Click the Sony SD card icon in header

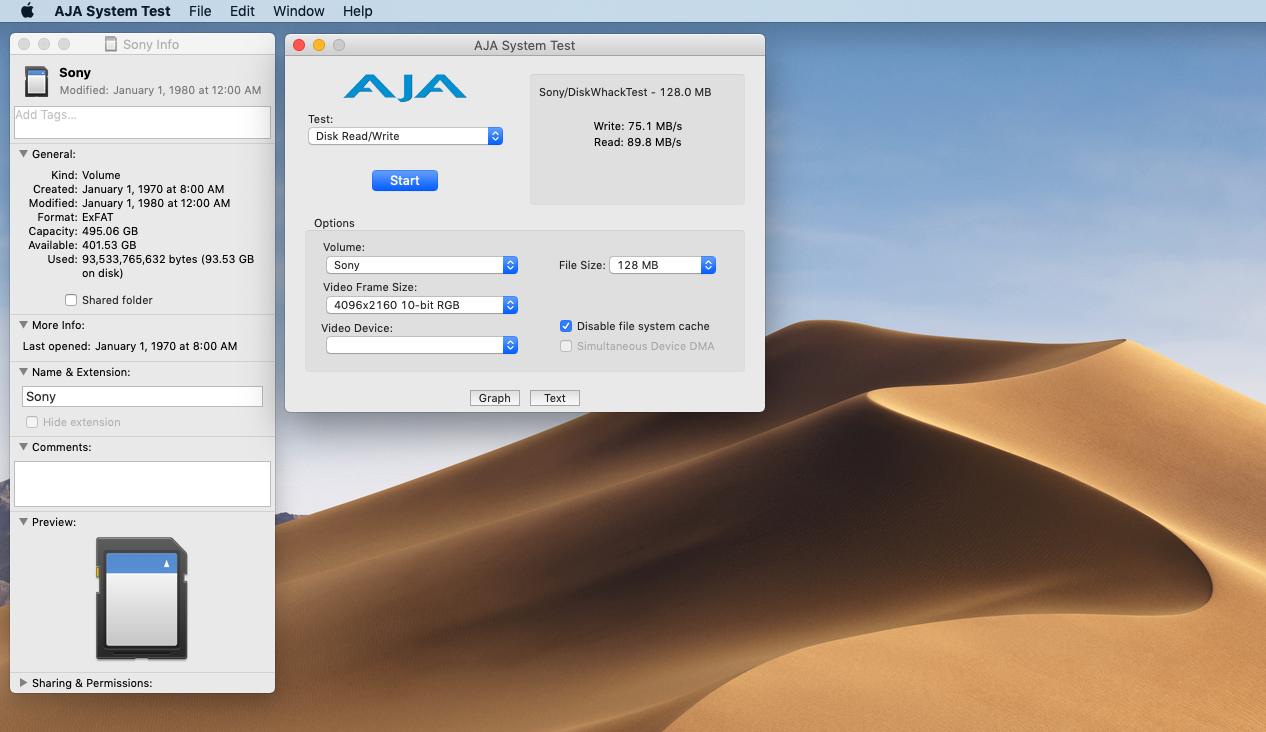tap(36, 81)
